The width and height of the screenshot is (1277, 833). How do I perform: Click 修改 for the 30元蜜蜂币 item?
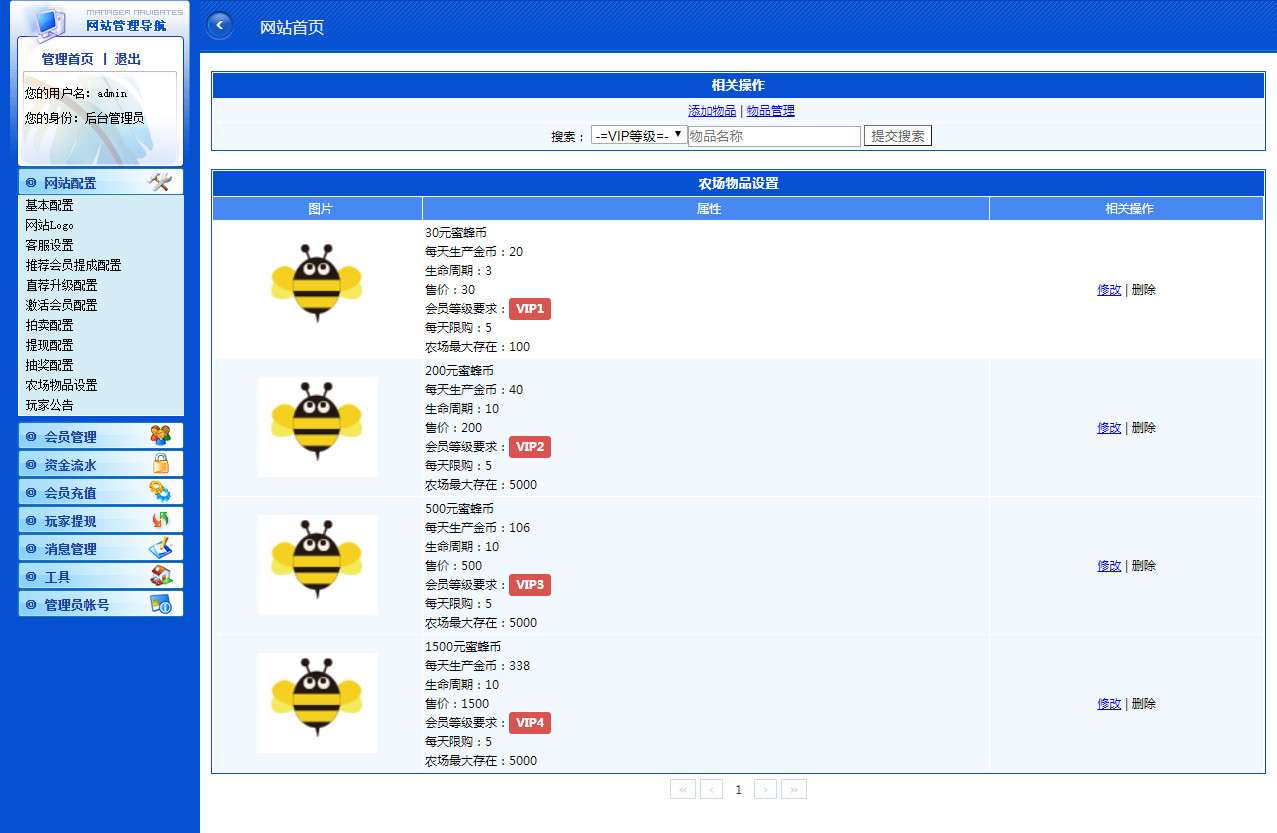coord(1109,290)
